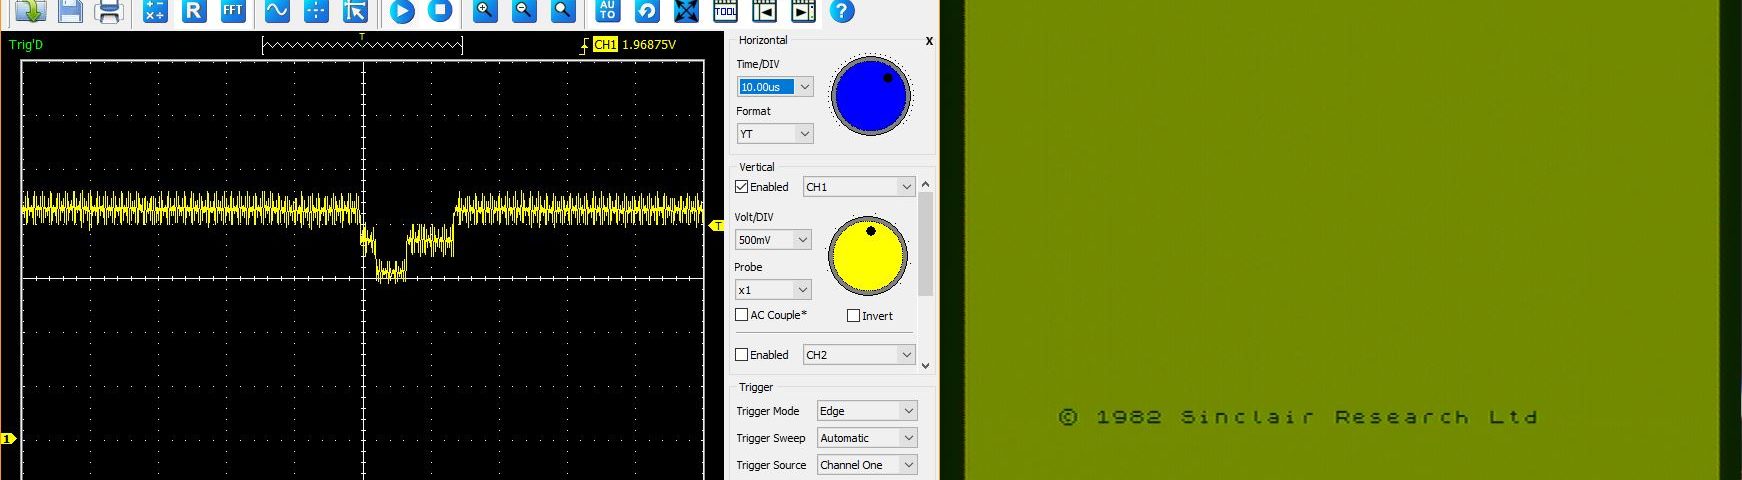
Task: Check the Invert checkbox
Action: click(x=853, y=316)
